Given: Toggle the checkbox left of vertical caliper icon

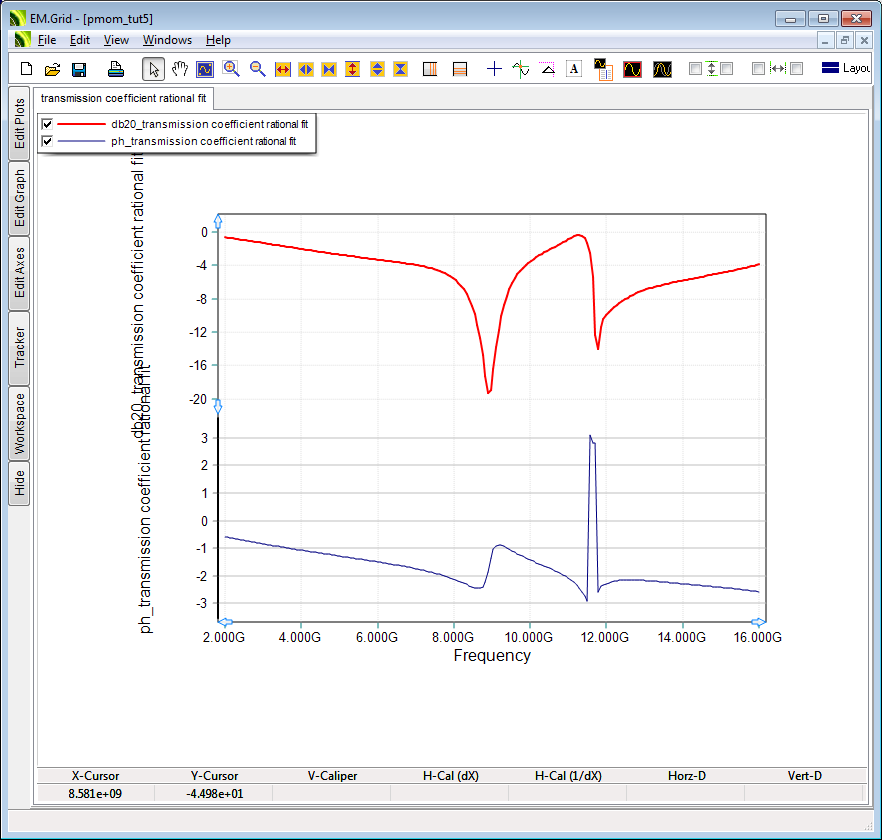Looking at the screenshot, I should (695, 69).
